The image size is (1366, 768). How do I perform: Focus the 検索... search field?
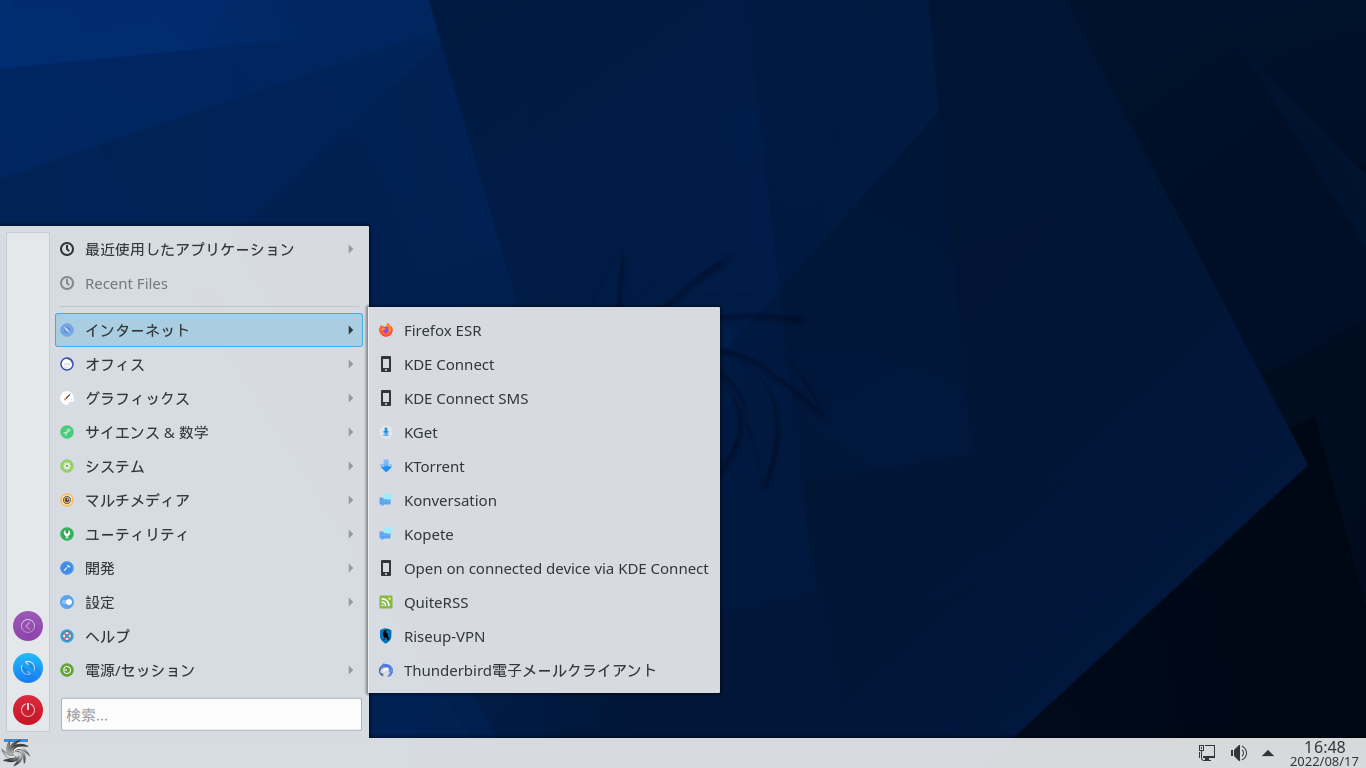(x=211, y=715)
